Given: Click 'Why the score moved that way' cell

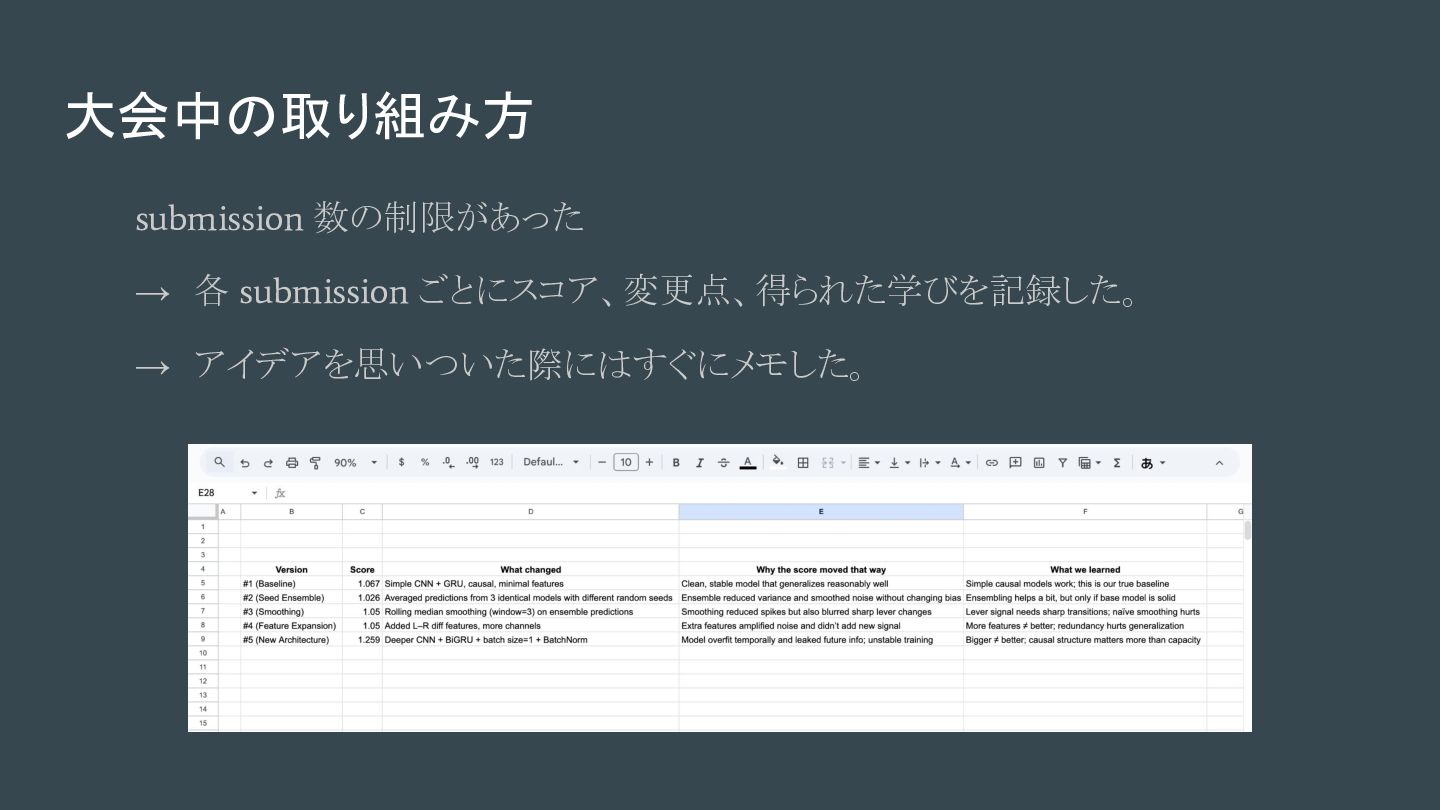Looking at the screenshot, I should 821,569.
